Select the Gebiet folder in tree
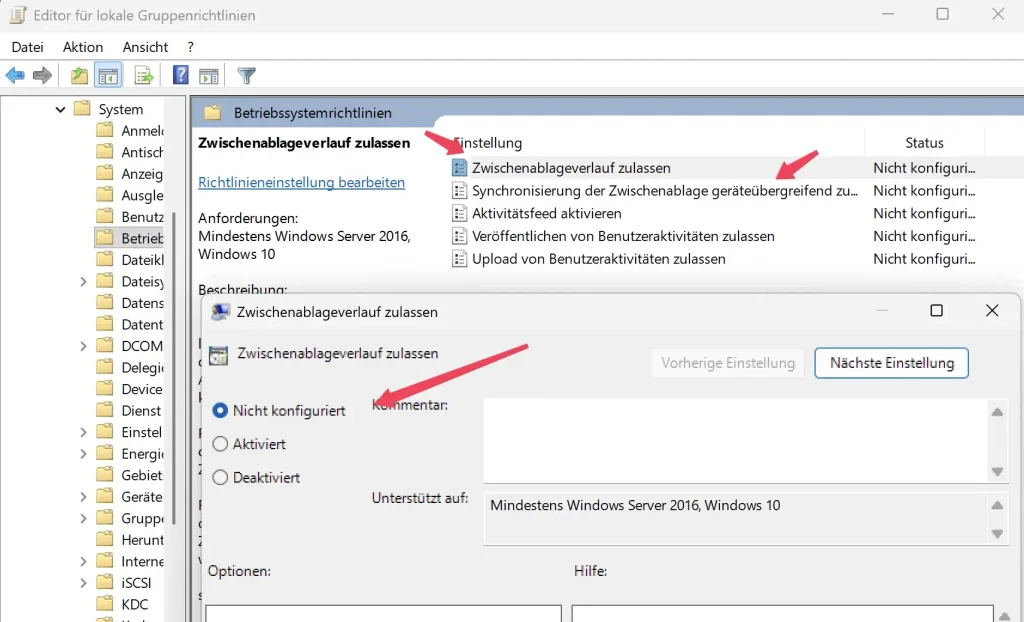The width and height of the screenshot is (1024, 622). pyautogui.click(x=129, y=475)
